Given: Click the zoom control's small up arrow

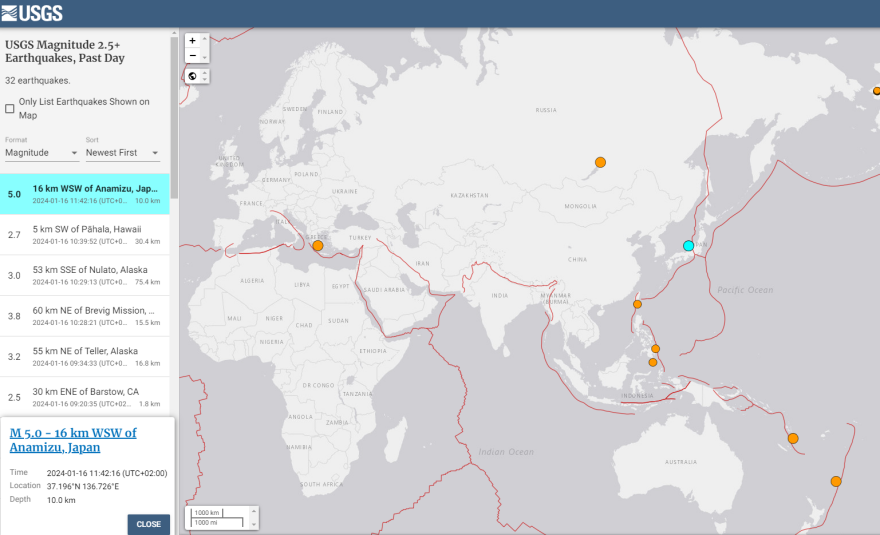Looking at the screenshot, I should click(x=205, y=39).
